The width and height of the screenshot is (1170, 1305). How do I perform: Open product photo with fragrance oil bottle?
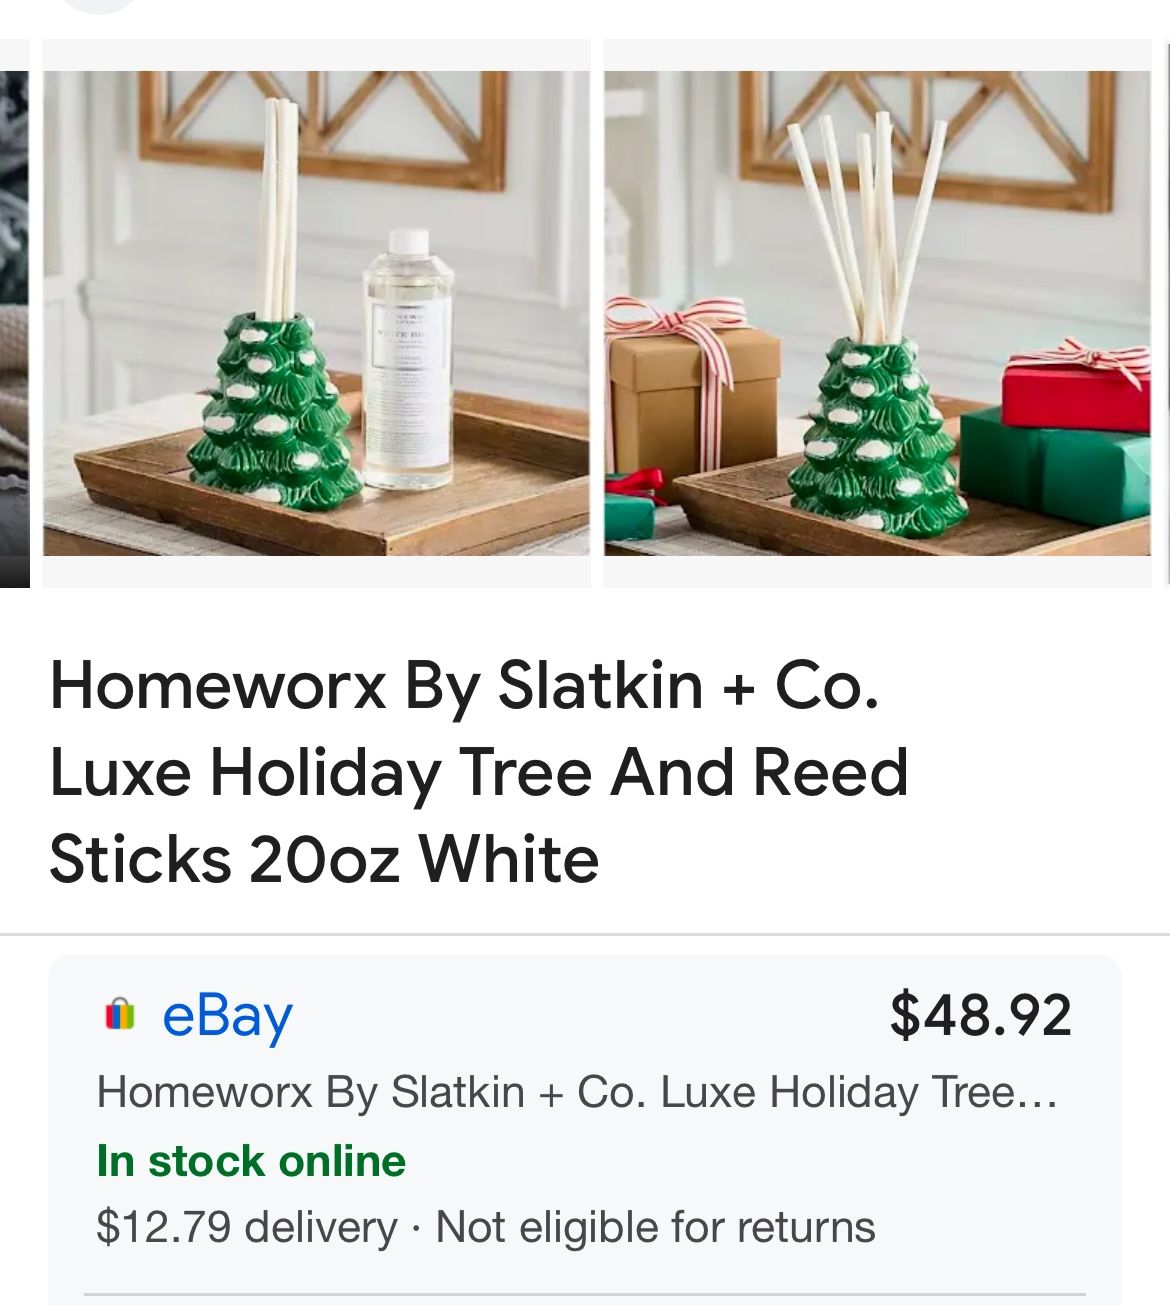316,313
